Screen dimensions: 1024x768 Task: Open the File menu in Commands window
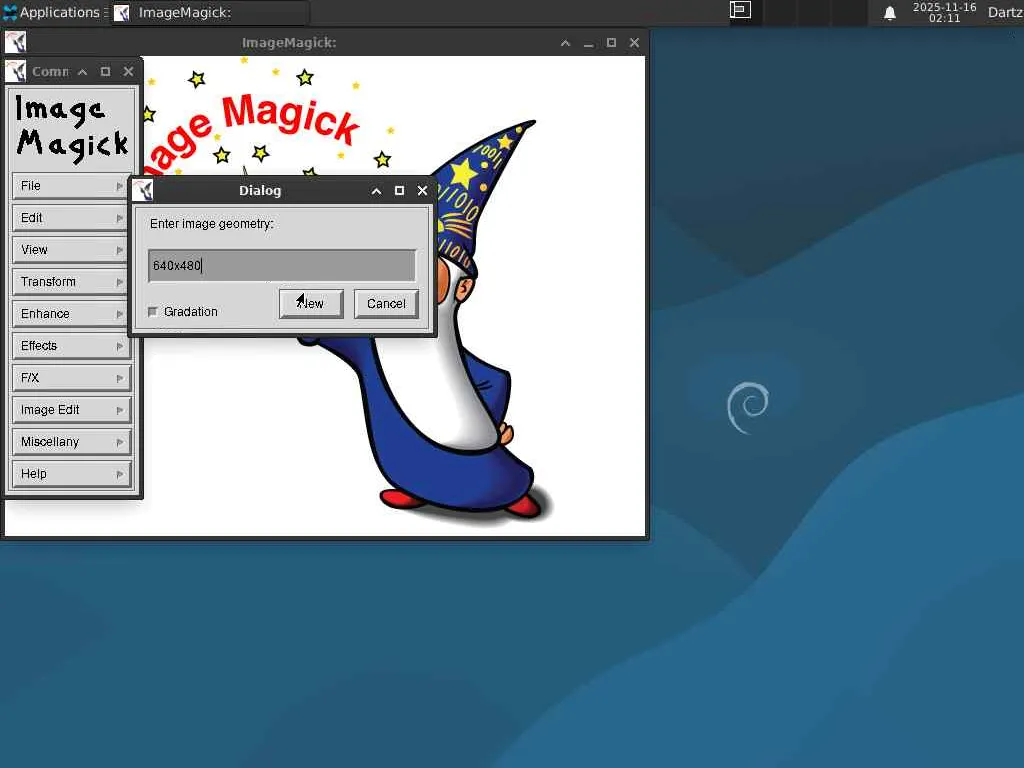coord(72,186)
